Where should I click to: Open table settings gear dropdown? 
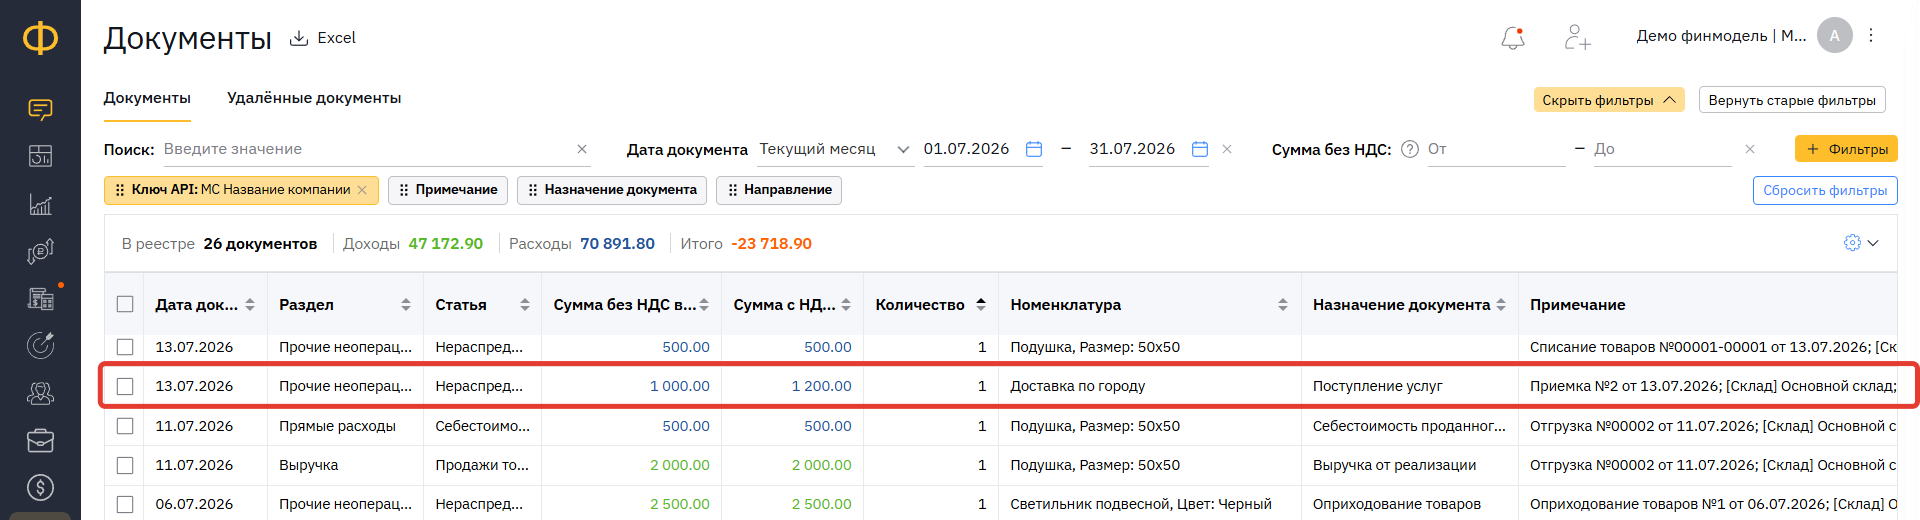1861,243
